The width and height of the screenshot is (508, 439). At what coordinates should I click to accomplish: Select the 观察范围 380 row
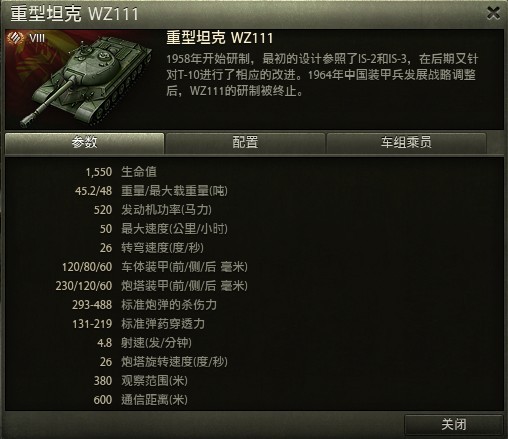tap(140, 381)
